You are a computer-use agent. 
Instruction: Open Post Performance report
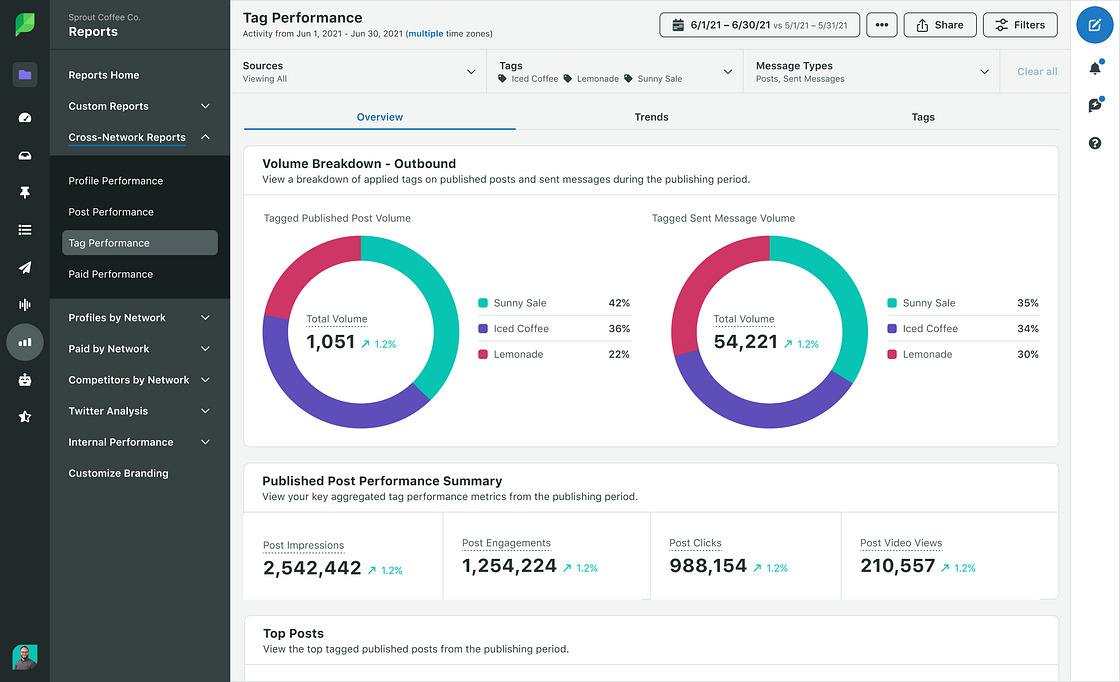click(111, 212)
